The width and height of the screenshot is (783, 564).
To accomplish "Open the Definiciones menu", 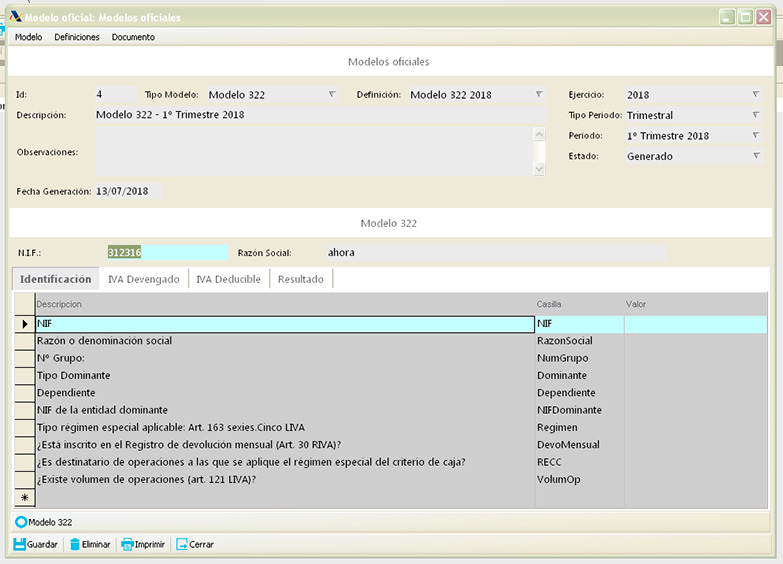I will click(77, 37).
